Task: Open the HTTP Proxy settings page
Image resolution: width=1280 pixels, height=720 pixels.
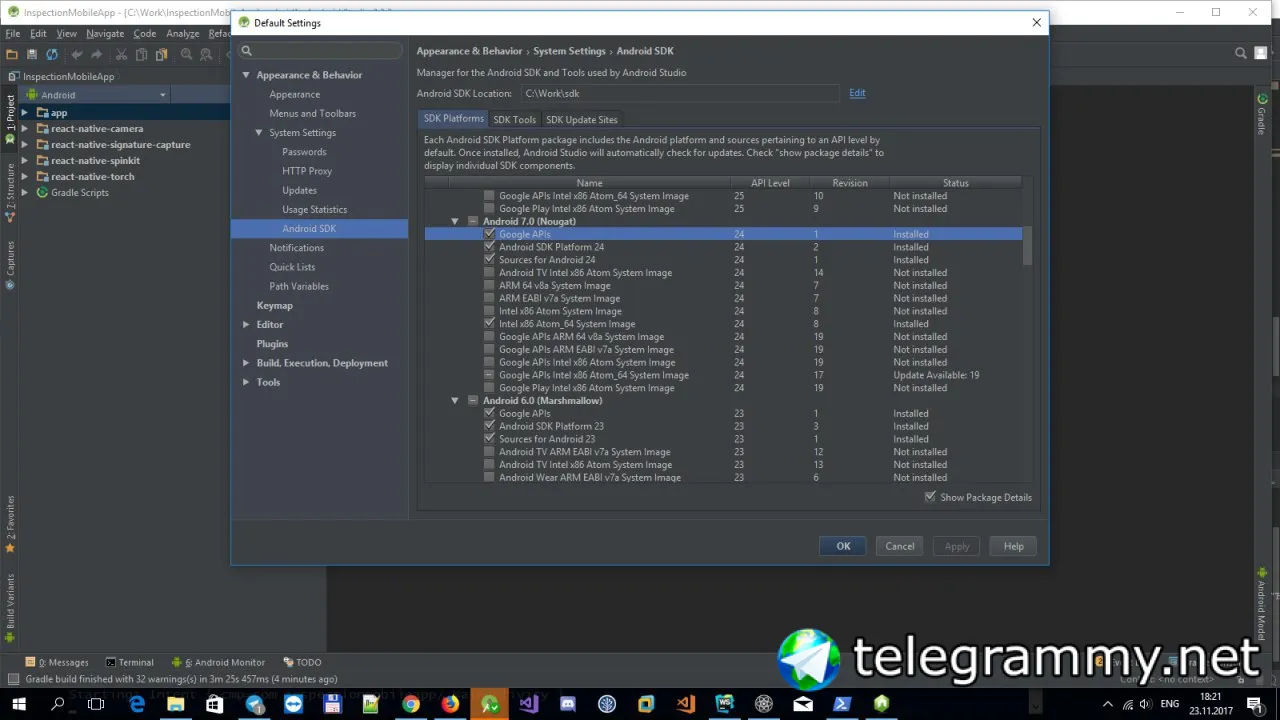Action: [x=307, y=171]
